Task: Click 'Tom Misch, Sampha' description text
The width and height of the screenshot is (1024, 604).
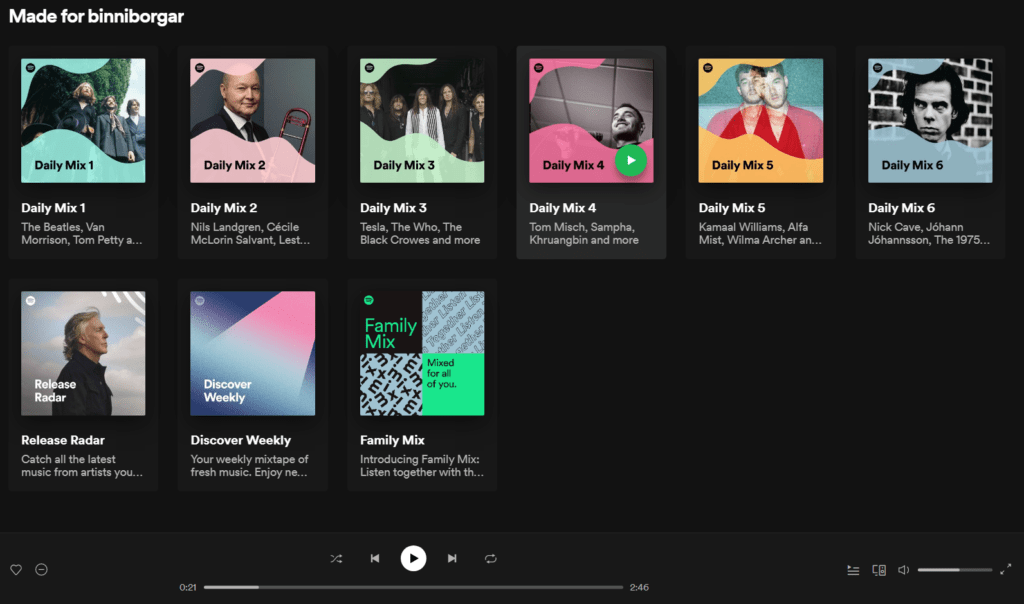Action: point(584,233)
